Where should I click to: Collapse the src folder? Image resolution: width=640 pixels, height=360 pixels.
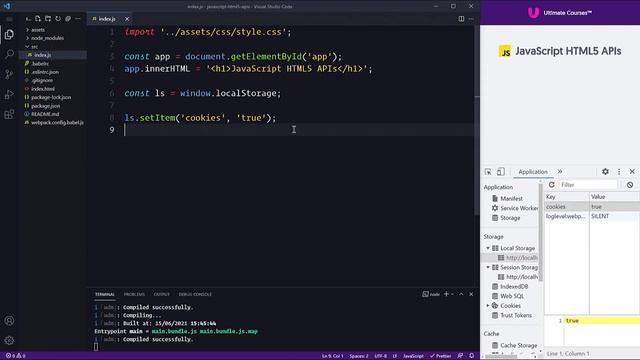click(34, 47)
